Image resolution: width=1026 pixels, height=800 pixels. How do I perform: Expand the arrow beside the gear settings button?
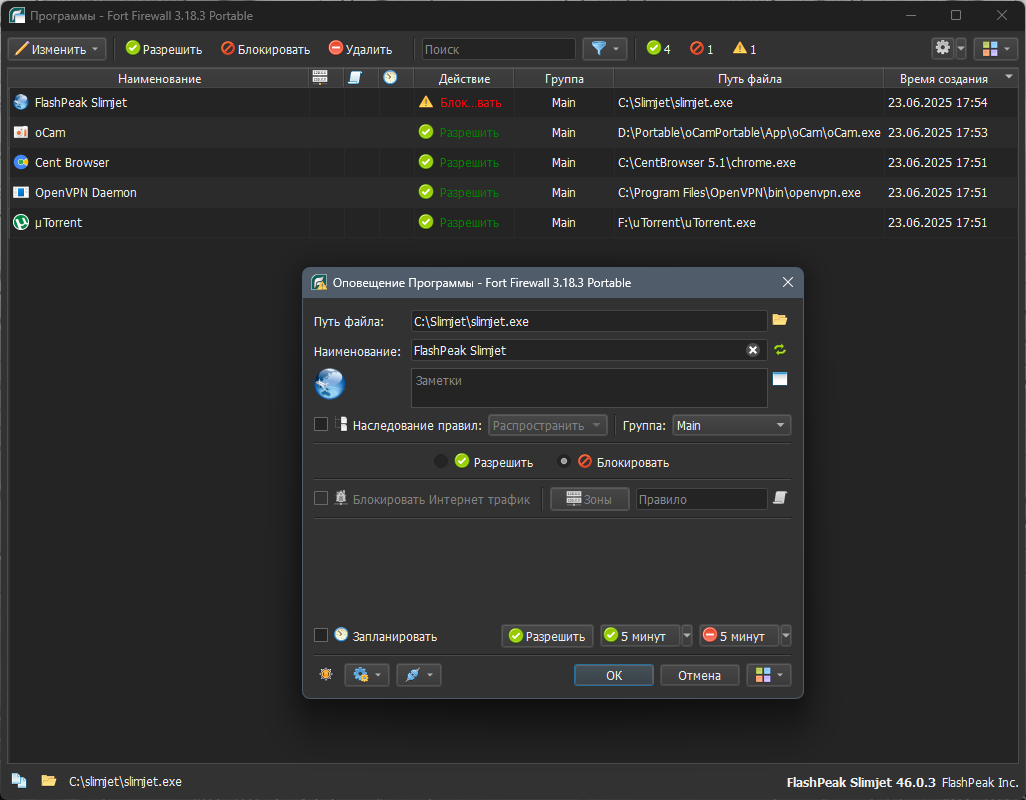[x=961, y=49]
